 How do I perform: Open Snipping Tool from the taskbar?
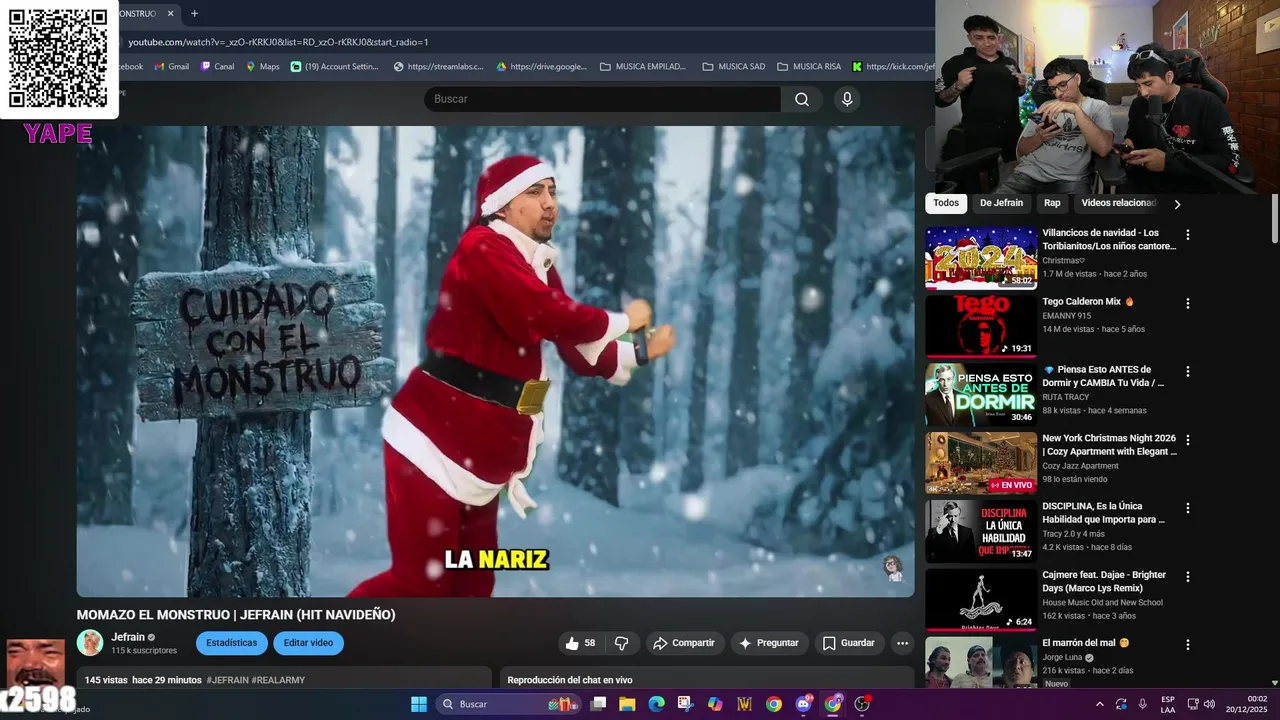coord(685,704)
